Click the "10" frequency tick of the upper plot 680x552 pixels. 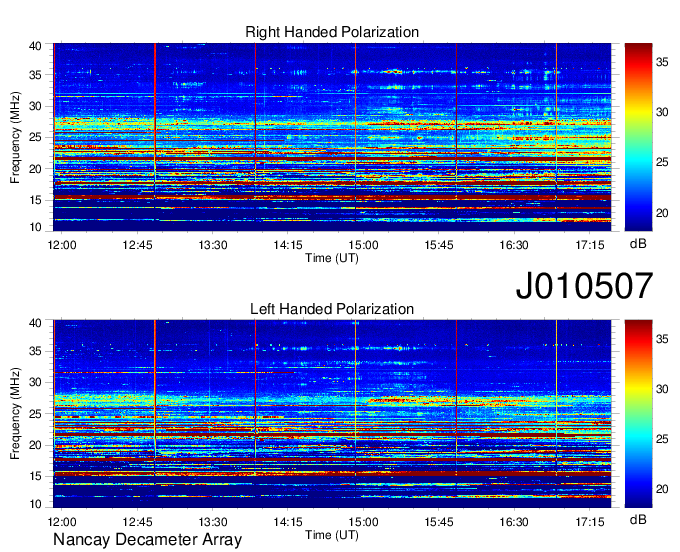coord(35,227)
